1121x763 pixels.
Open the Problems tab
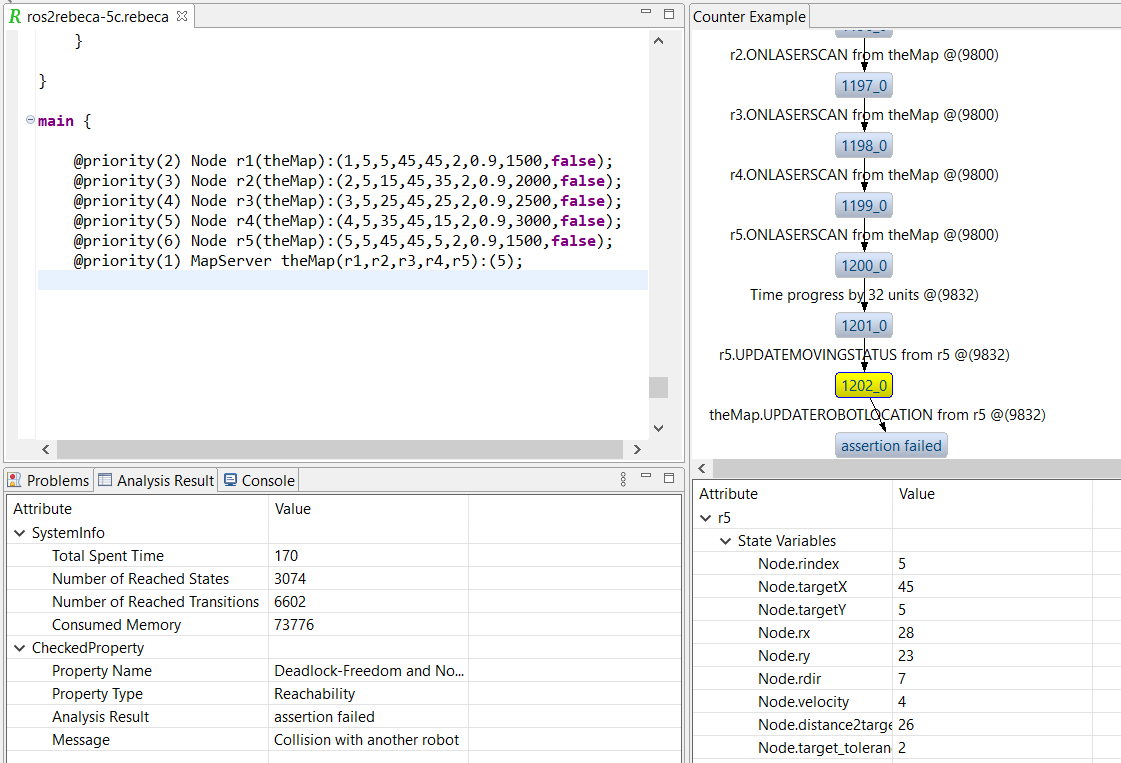pyautogui.click(x=48, y=481)
